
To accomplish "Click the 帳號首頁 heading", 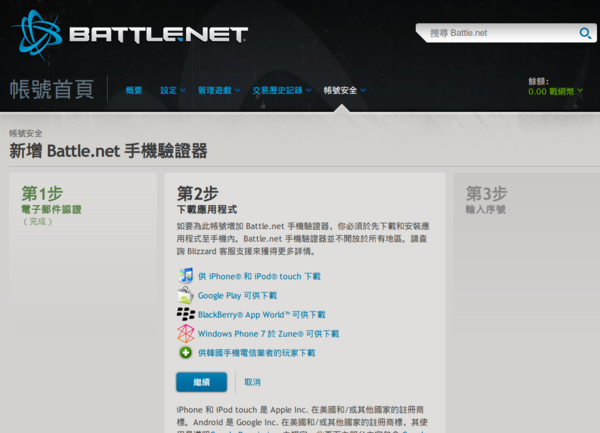I will tap(52, 90).
